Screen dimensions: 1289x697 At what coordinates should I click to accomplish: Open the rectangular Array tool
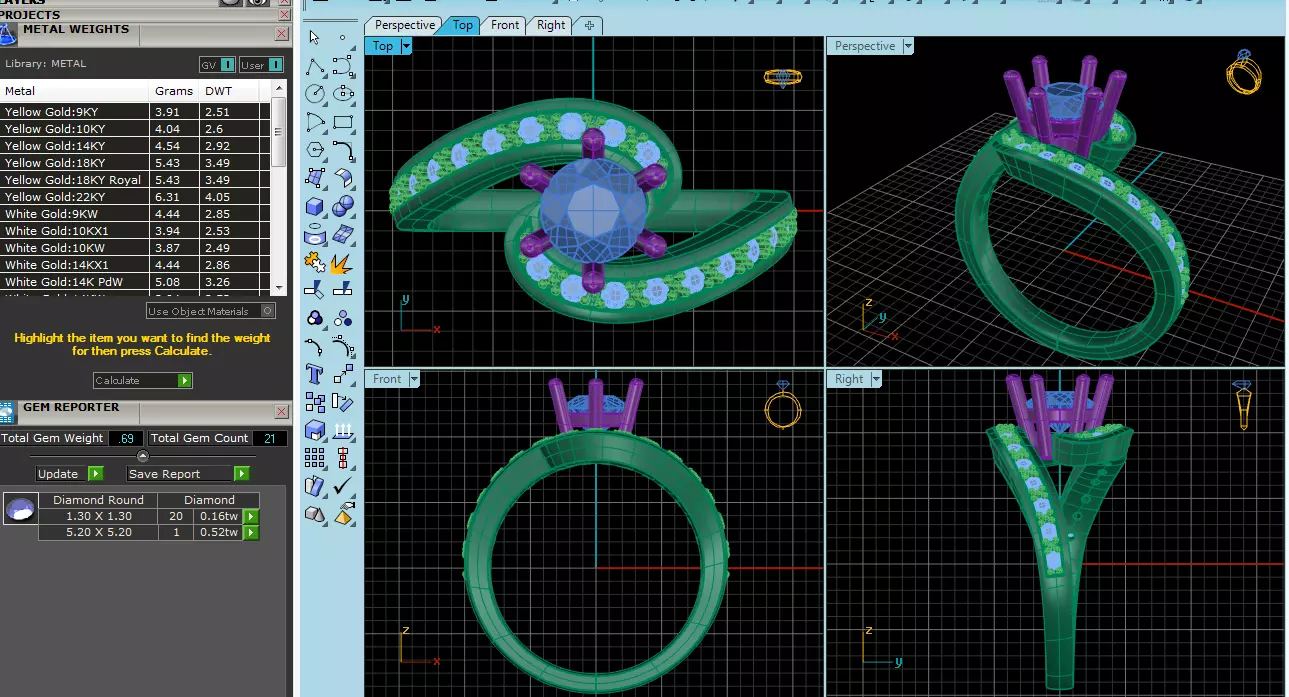coord(314,458)
